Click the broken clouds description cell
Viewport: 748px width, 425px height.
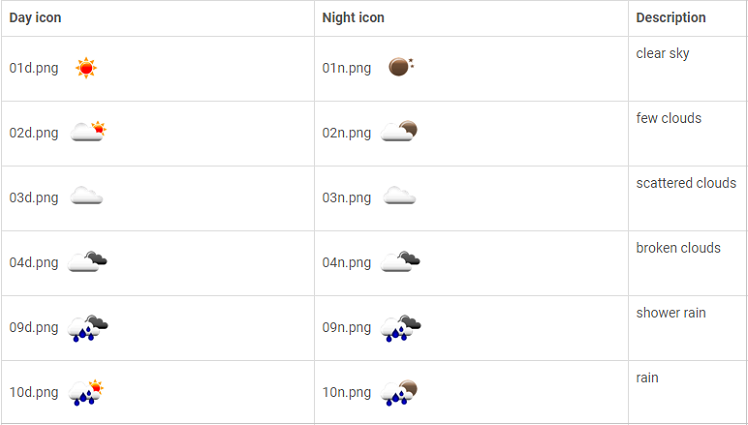(687, 263)
